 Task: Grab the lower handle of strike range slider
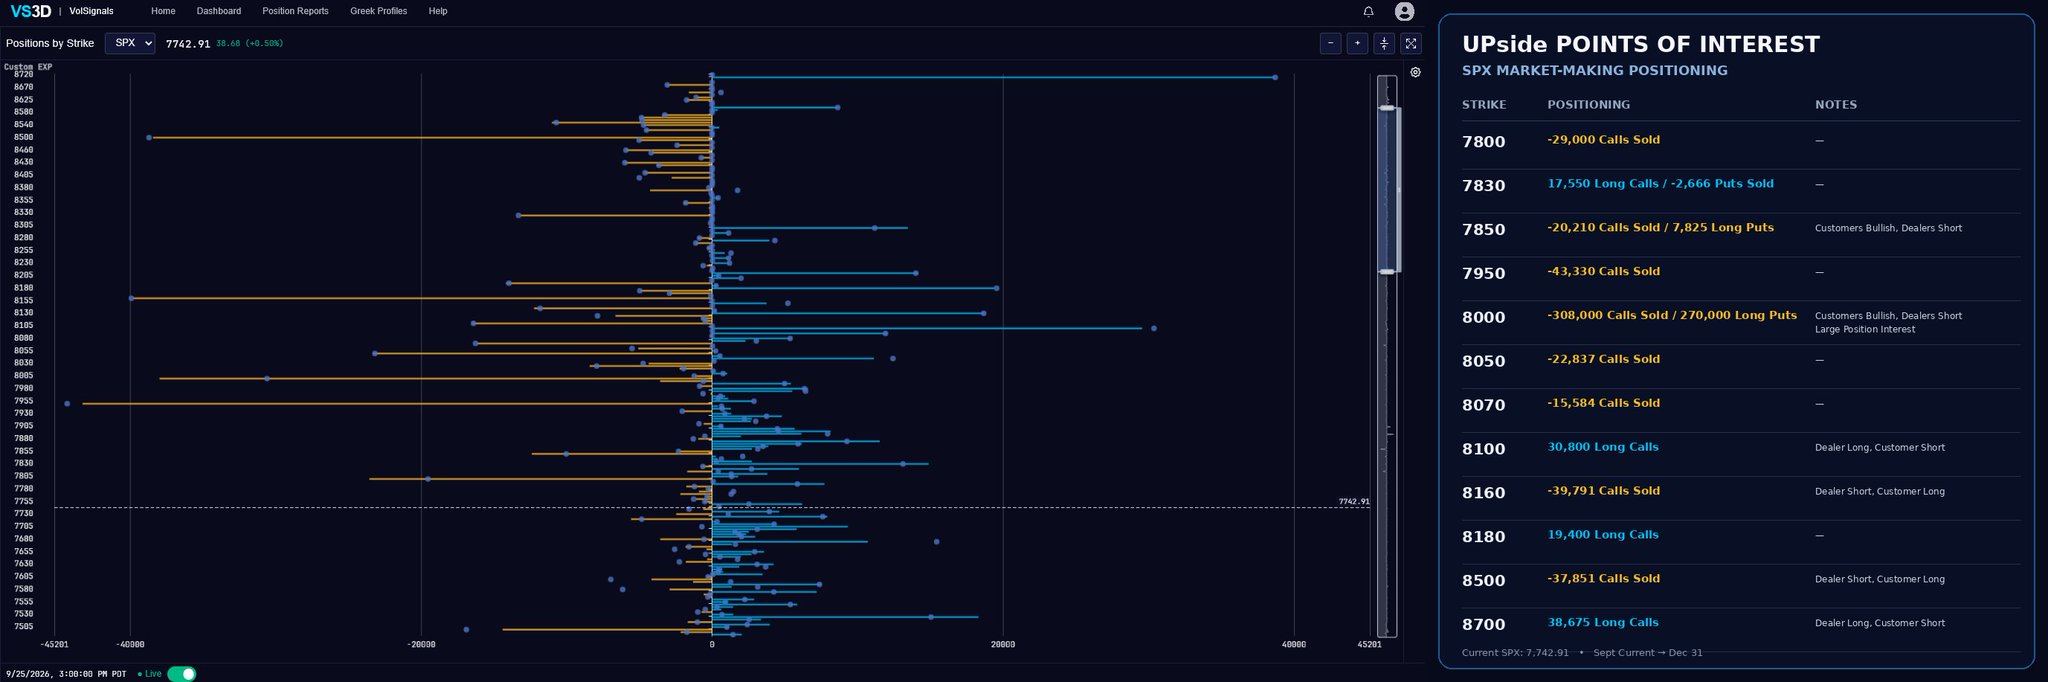(x=1387, y=271)
